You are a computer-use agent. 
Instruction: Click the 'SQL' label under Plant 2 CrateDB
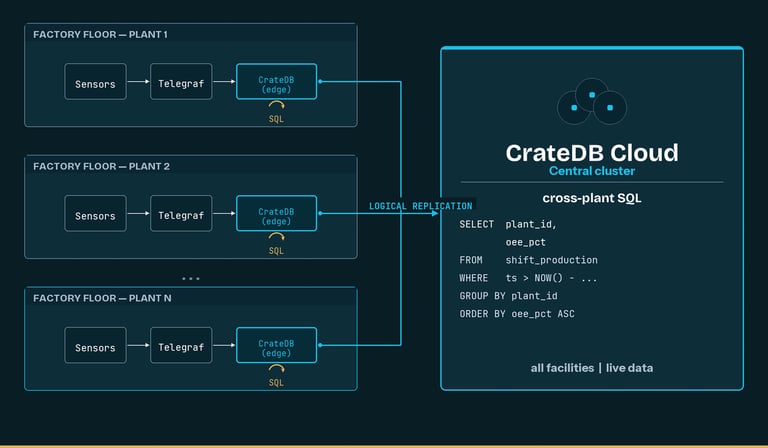click(x=276, y=251)
